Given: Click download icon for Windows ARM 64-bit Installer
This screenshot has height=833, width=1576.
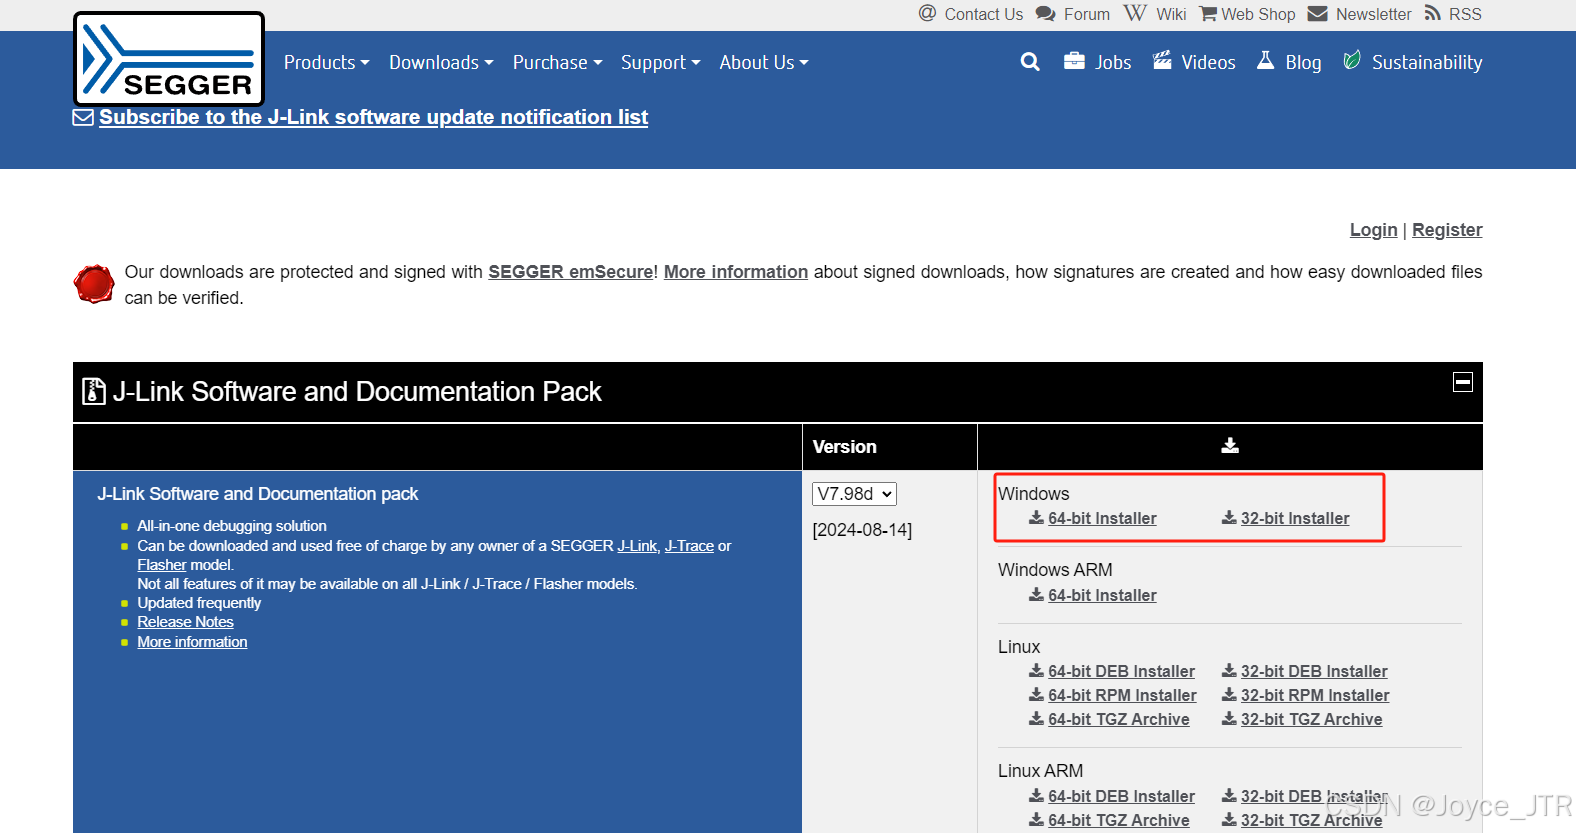Looking at the screenshot, I should click(x=1036, y=594).
